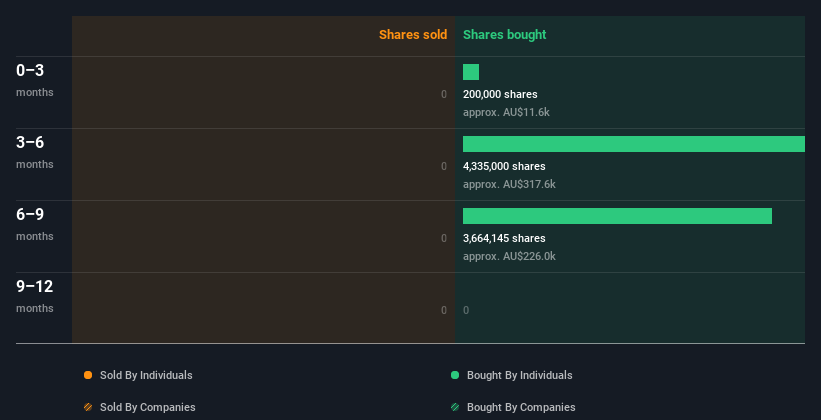Image resolution: width=821 pixels, height=420 pixels.
Task: Click the 0 sold value in 9–12 months row
Action: [x=444, y=310]
